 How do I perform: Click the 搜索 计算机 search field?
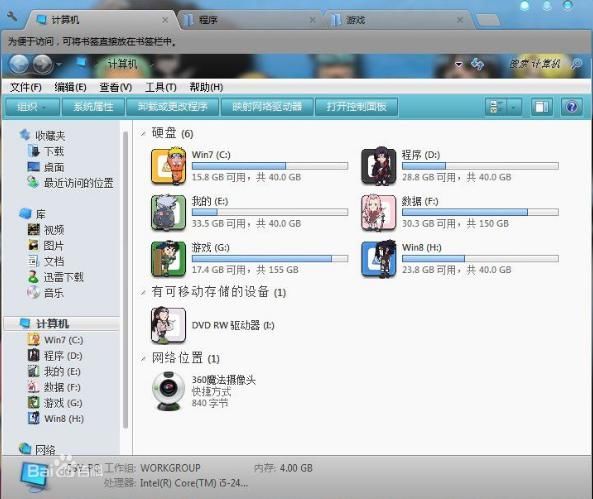coord(534,64)
